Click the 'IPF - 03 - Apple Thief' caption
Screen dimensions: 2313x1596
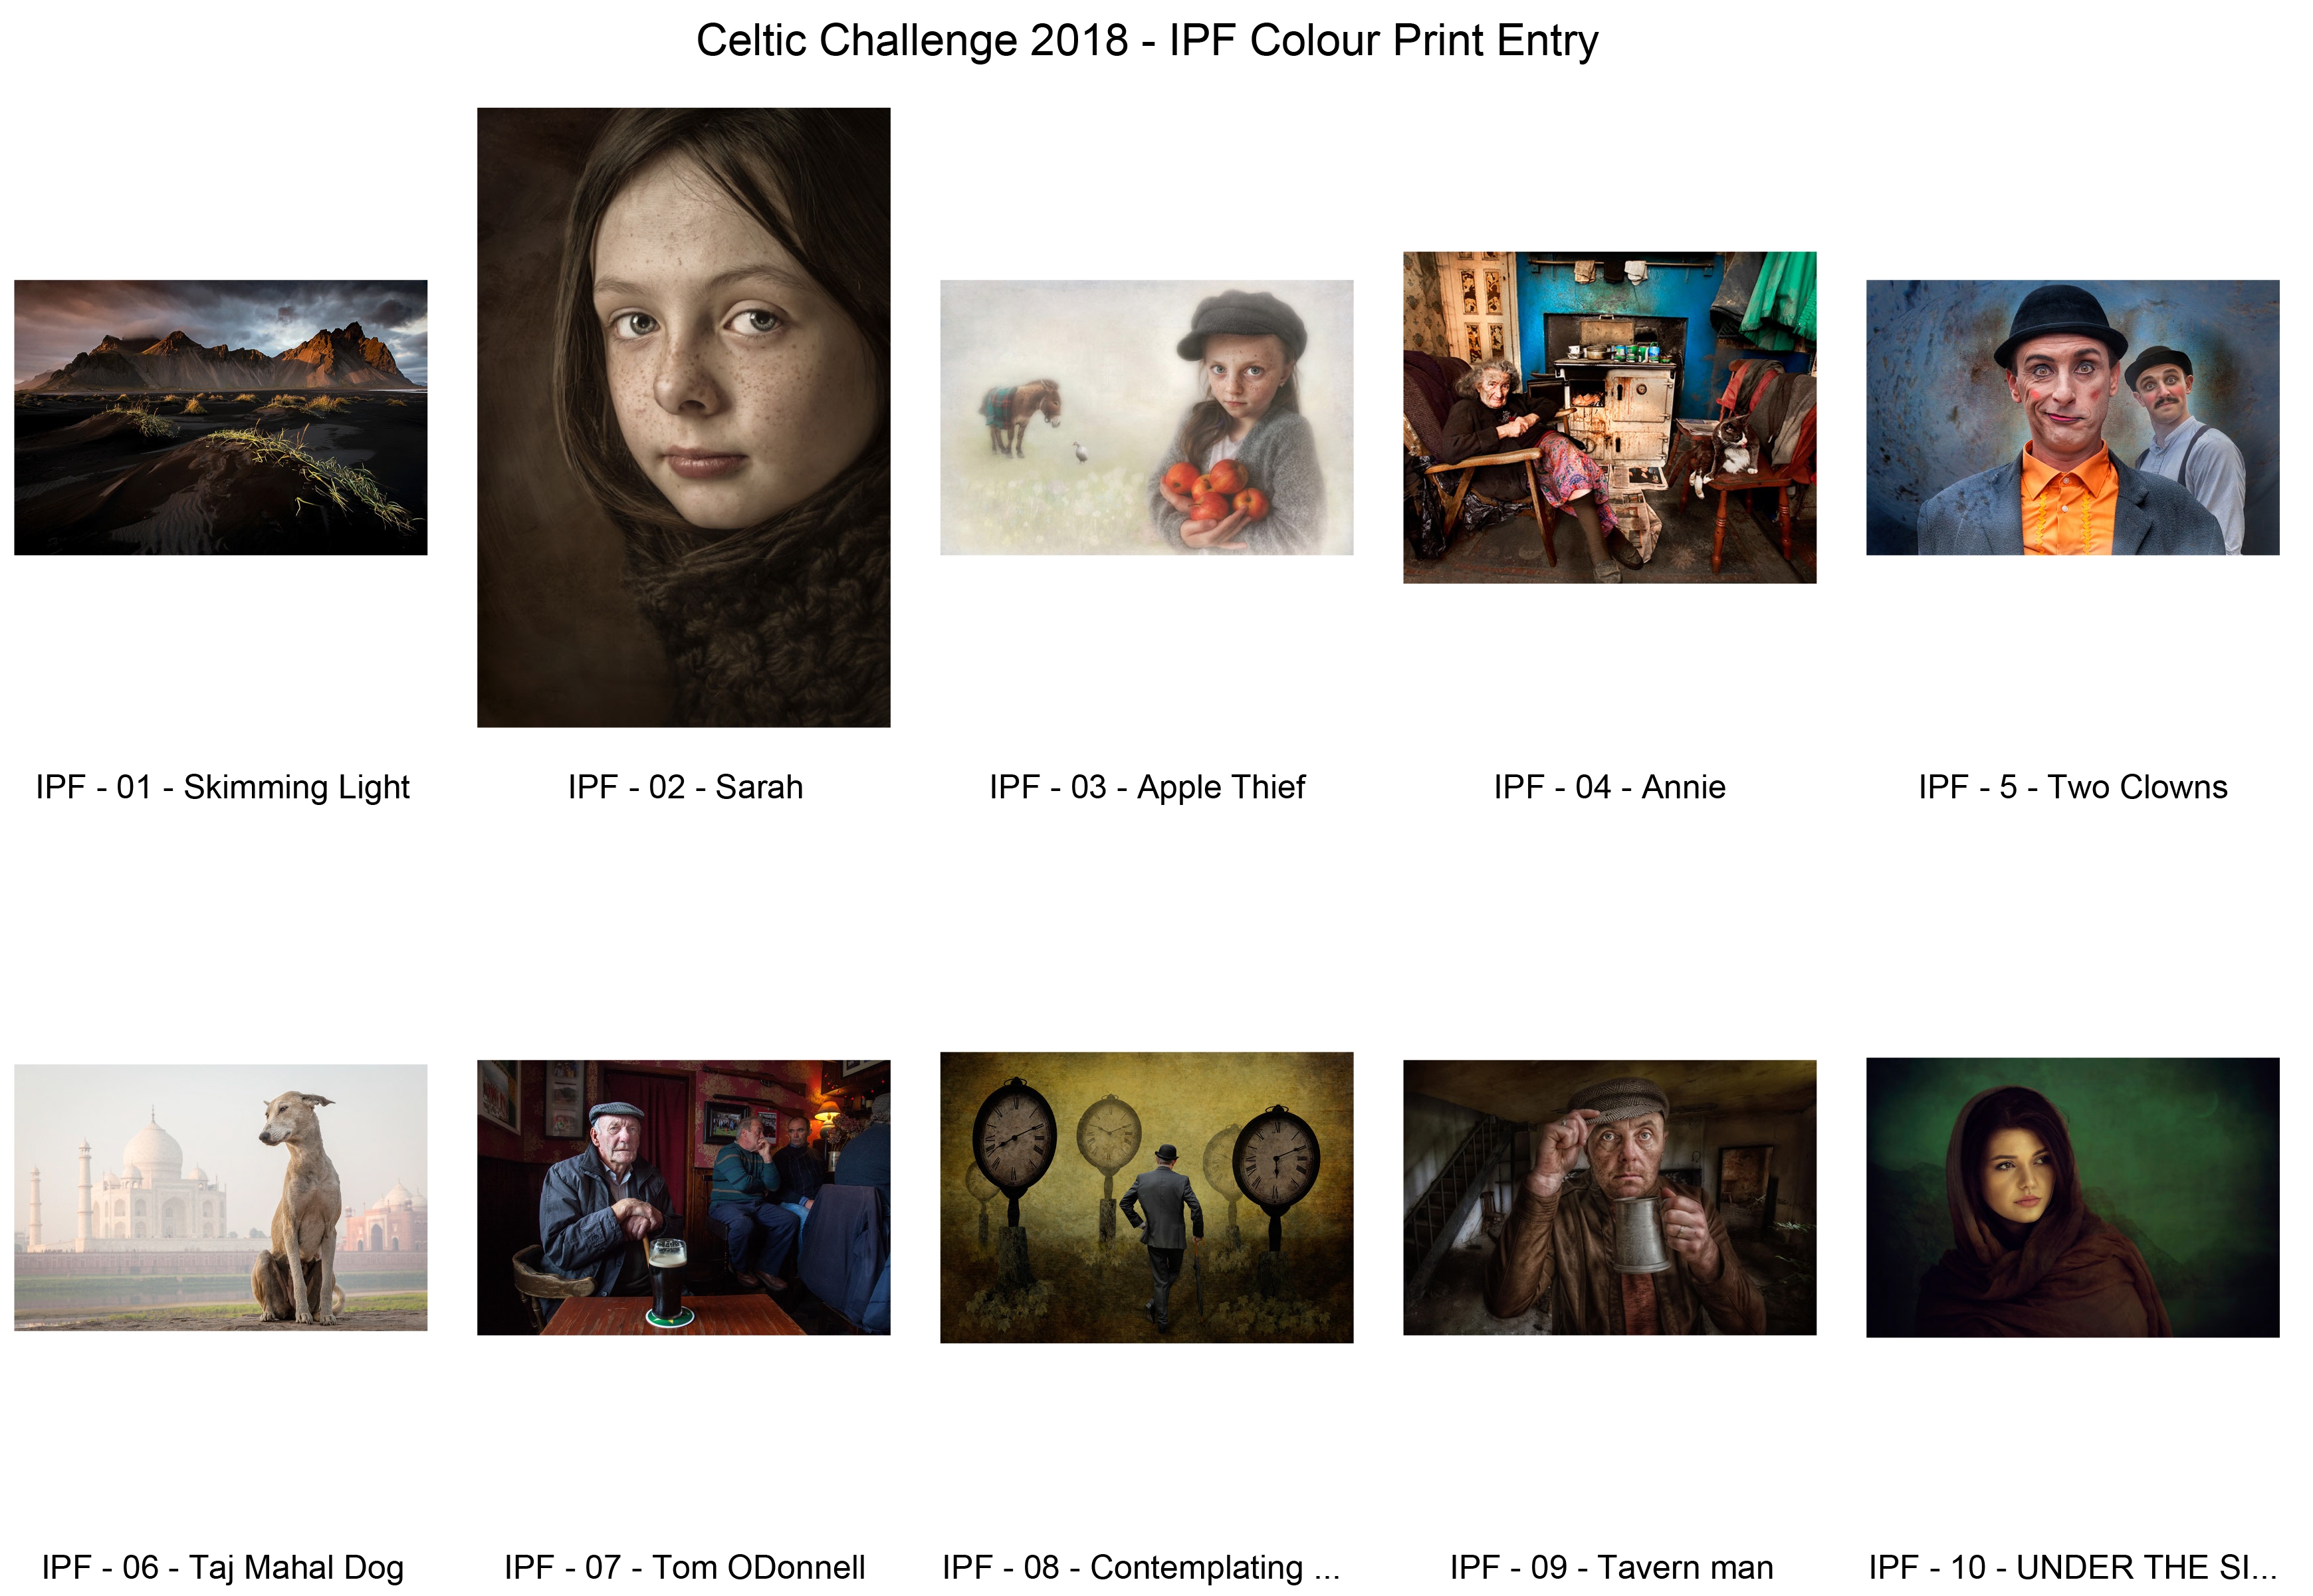tap(1147, 788)
